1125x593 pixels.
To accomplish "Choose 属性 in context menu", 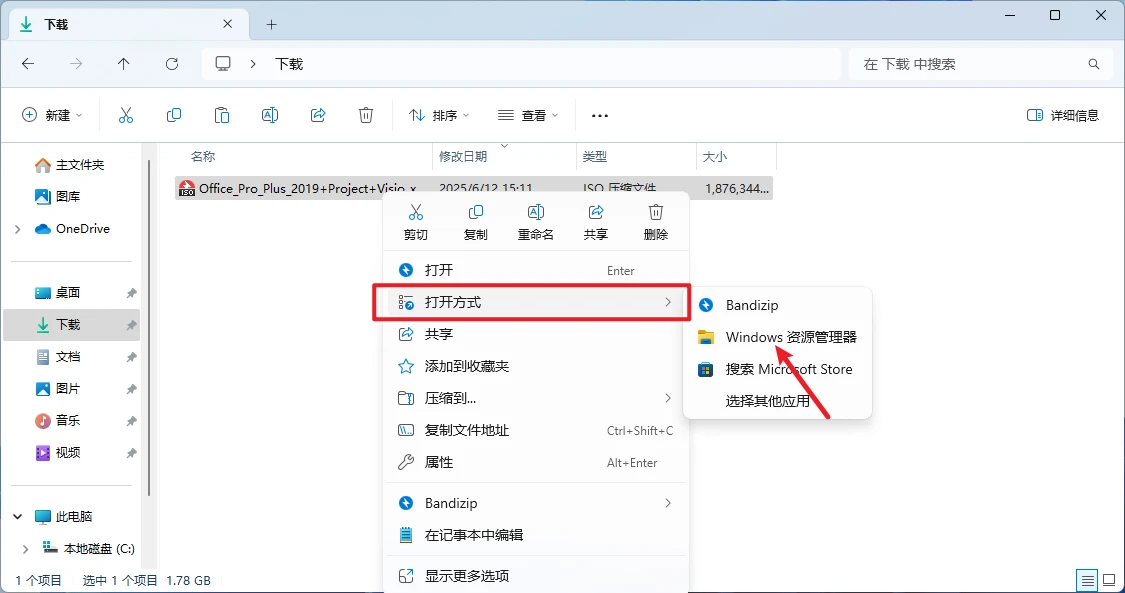I will 536,462.
